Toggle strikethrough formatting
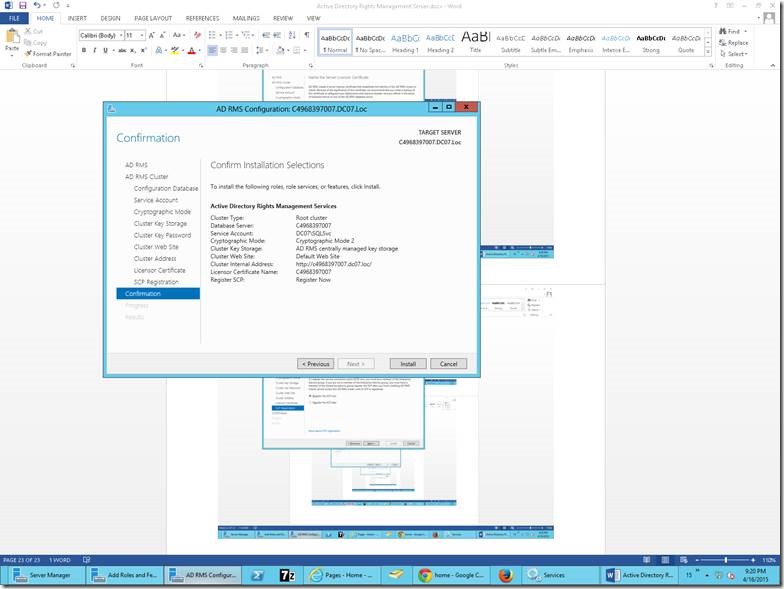This screenshot has height=589, width=784. [x=122, y=50]
